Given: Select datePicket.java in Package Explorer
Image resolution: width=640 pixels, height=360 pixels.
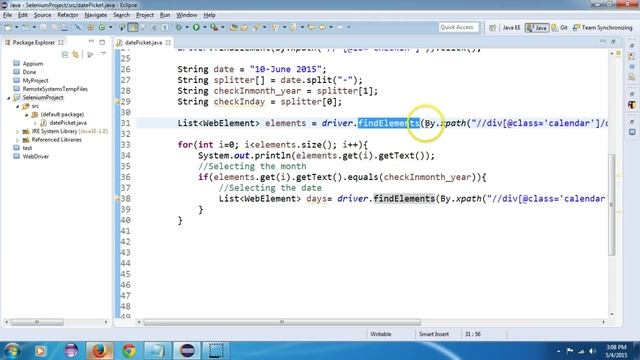Looking at the screenshot, I should (68, 123).
